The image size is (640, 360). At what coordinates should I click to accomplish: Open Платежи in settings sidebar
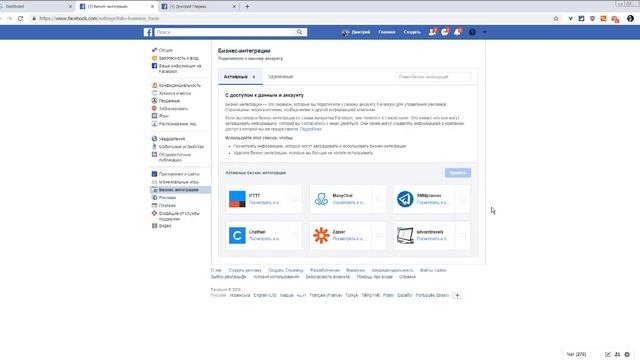tap(167, 206)
